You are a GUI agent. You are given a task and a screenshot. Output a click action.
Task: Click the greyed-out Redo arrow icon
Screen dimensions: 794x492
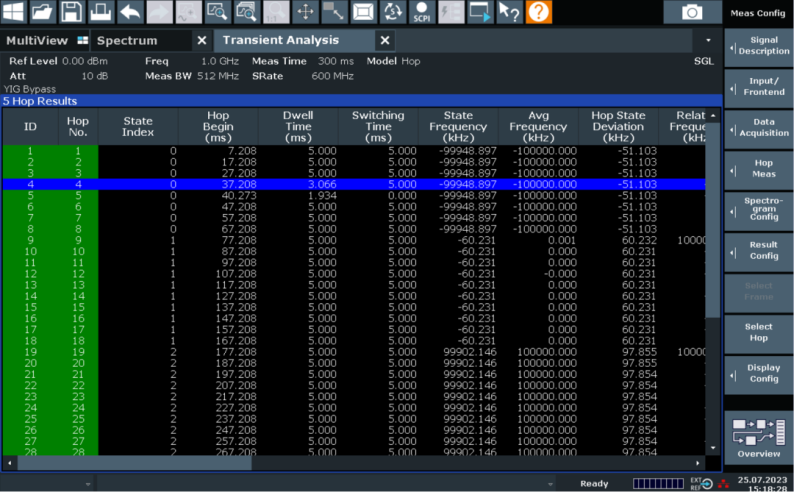pyautogui.click(x=159, y=12)
